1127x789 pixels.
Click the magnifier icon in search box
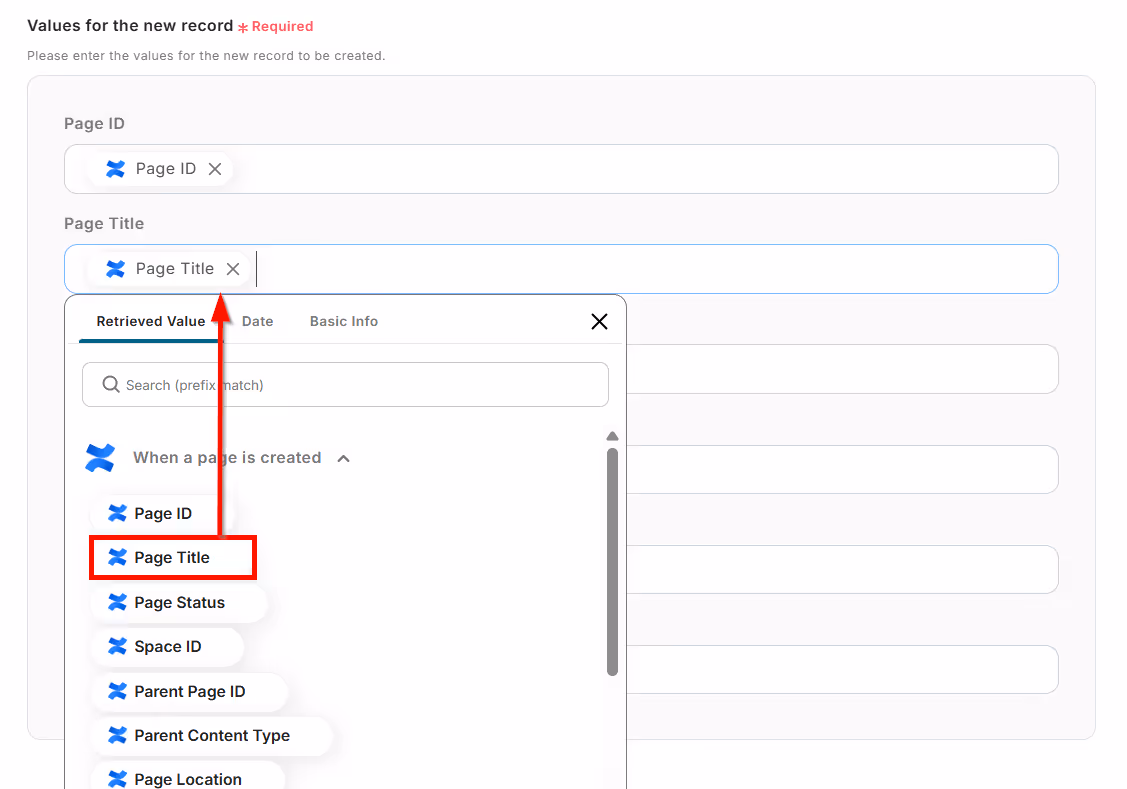[x=111, y=384]
